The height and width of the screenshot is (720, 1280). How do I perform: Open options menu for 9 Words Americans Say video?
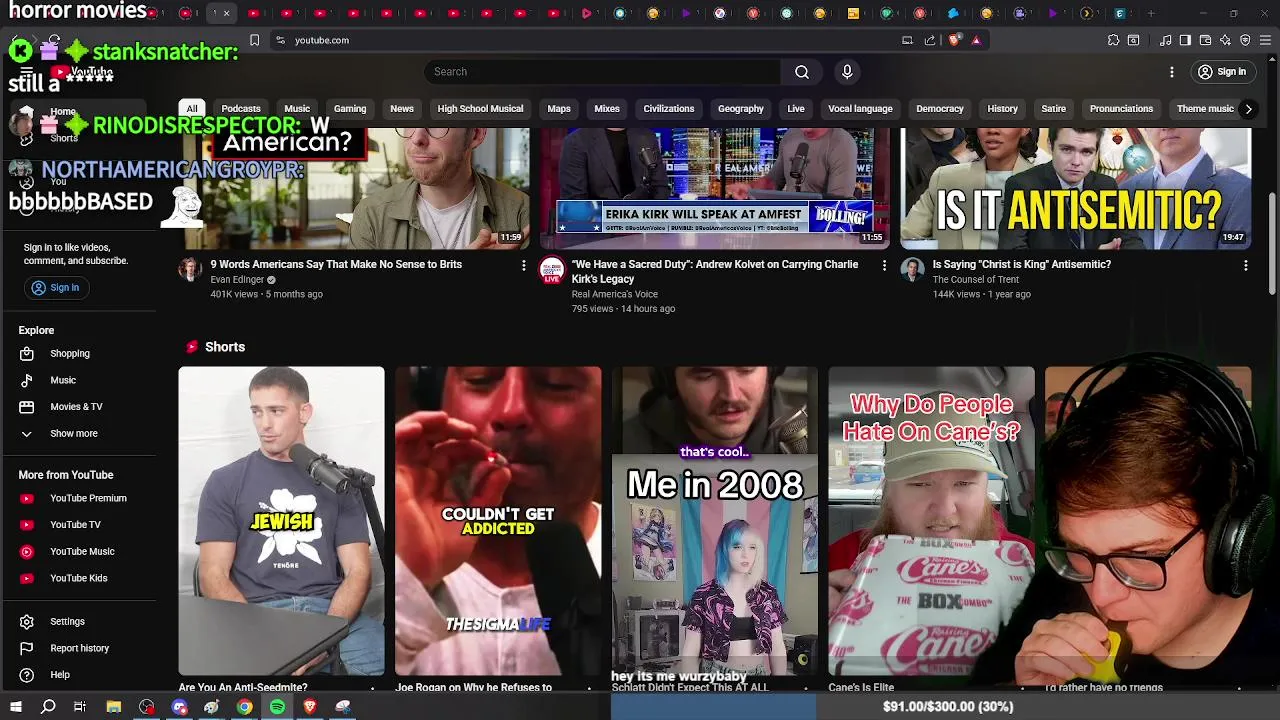click(x=523, y=265)
